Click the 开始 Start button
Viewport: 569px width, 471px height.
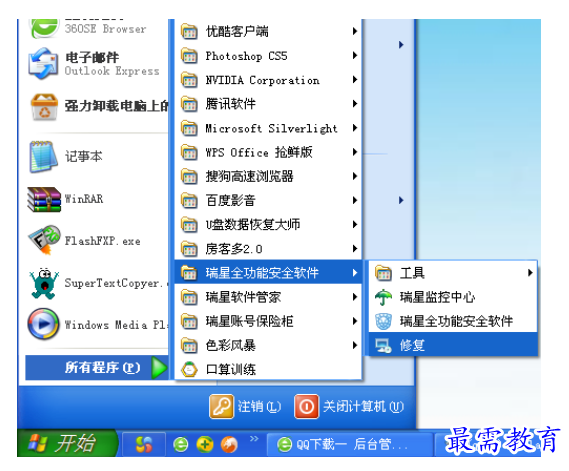67,443
